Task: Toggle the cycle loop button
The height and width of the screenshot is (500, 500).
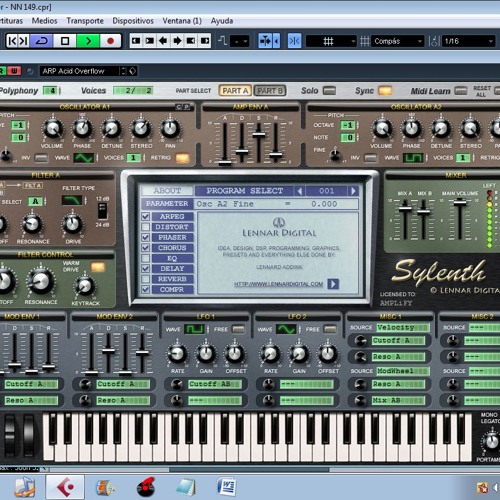Action: 41,41
